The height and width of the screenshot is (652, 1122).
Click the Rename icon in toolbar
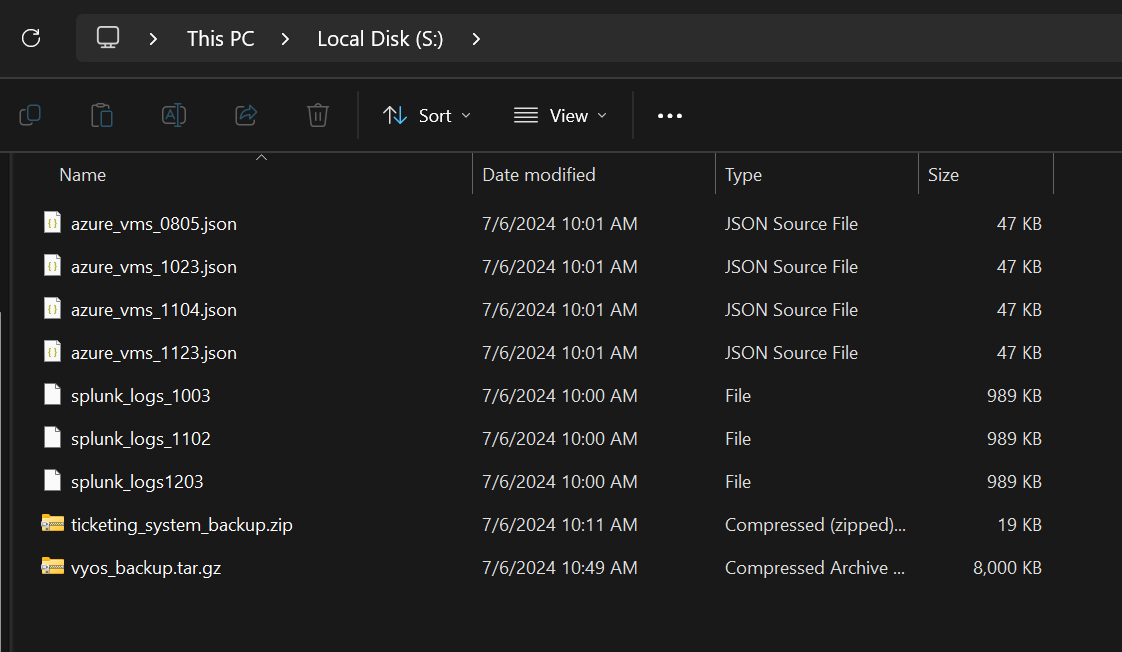[x=174, y=116]
